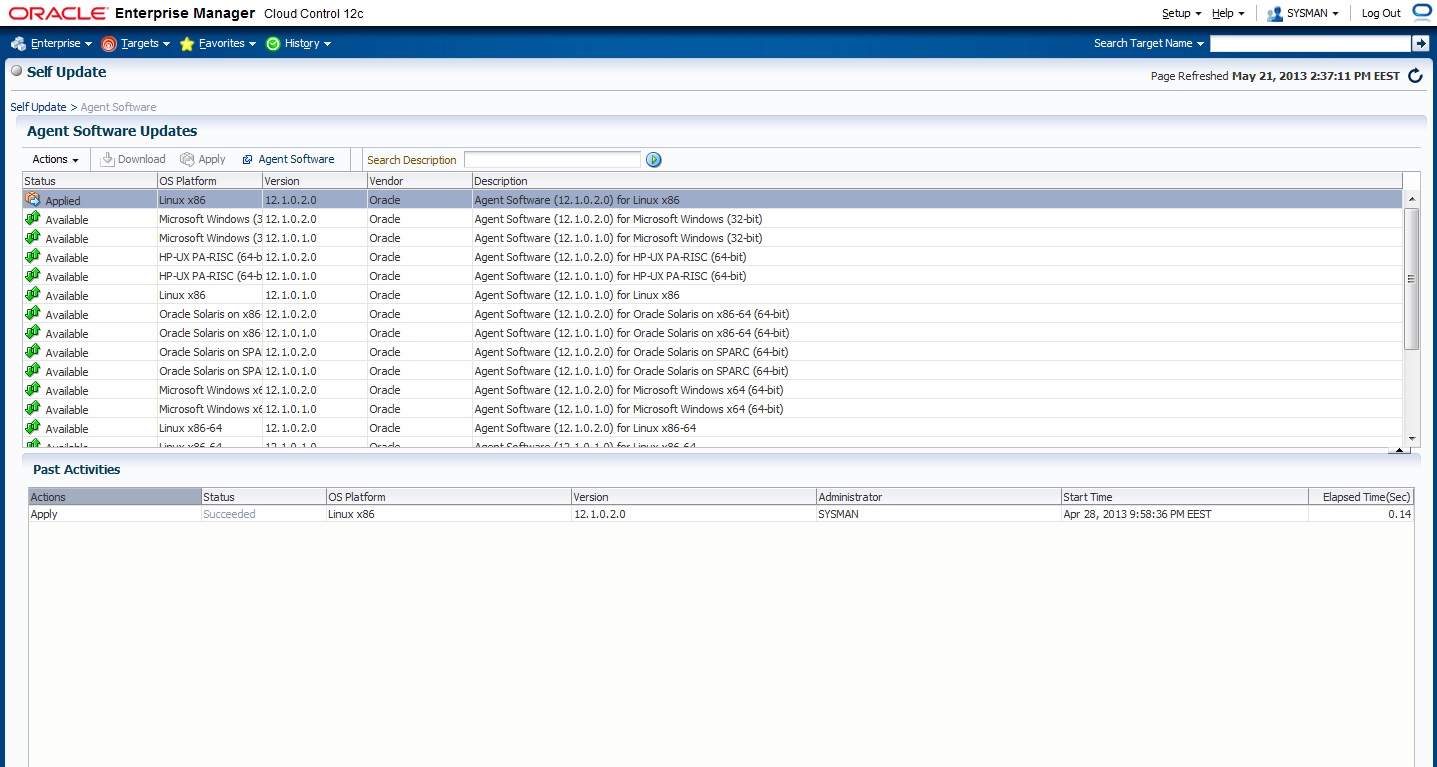Open the SYSMAN user dropdown
Viewport: 1437px width, 767px height.
click(1302, 14)
